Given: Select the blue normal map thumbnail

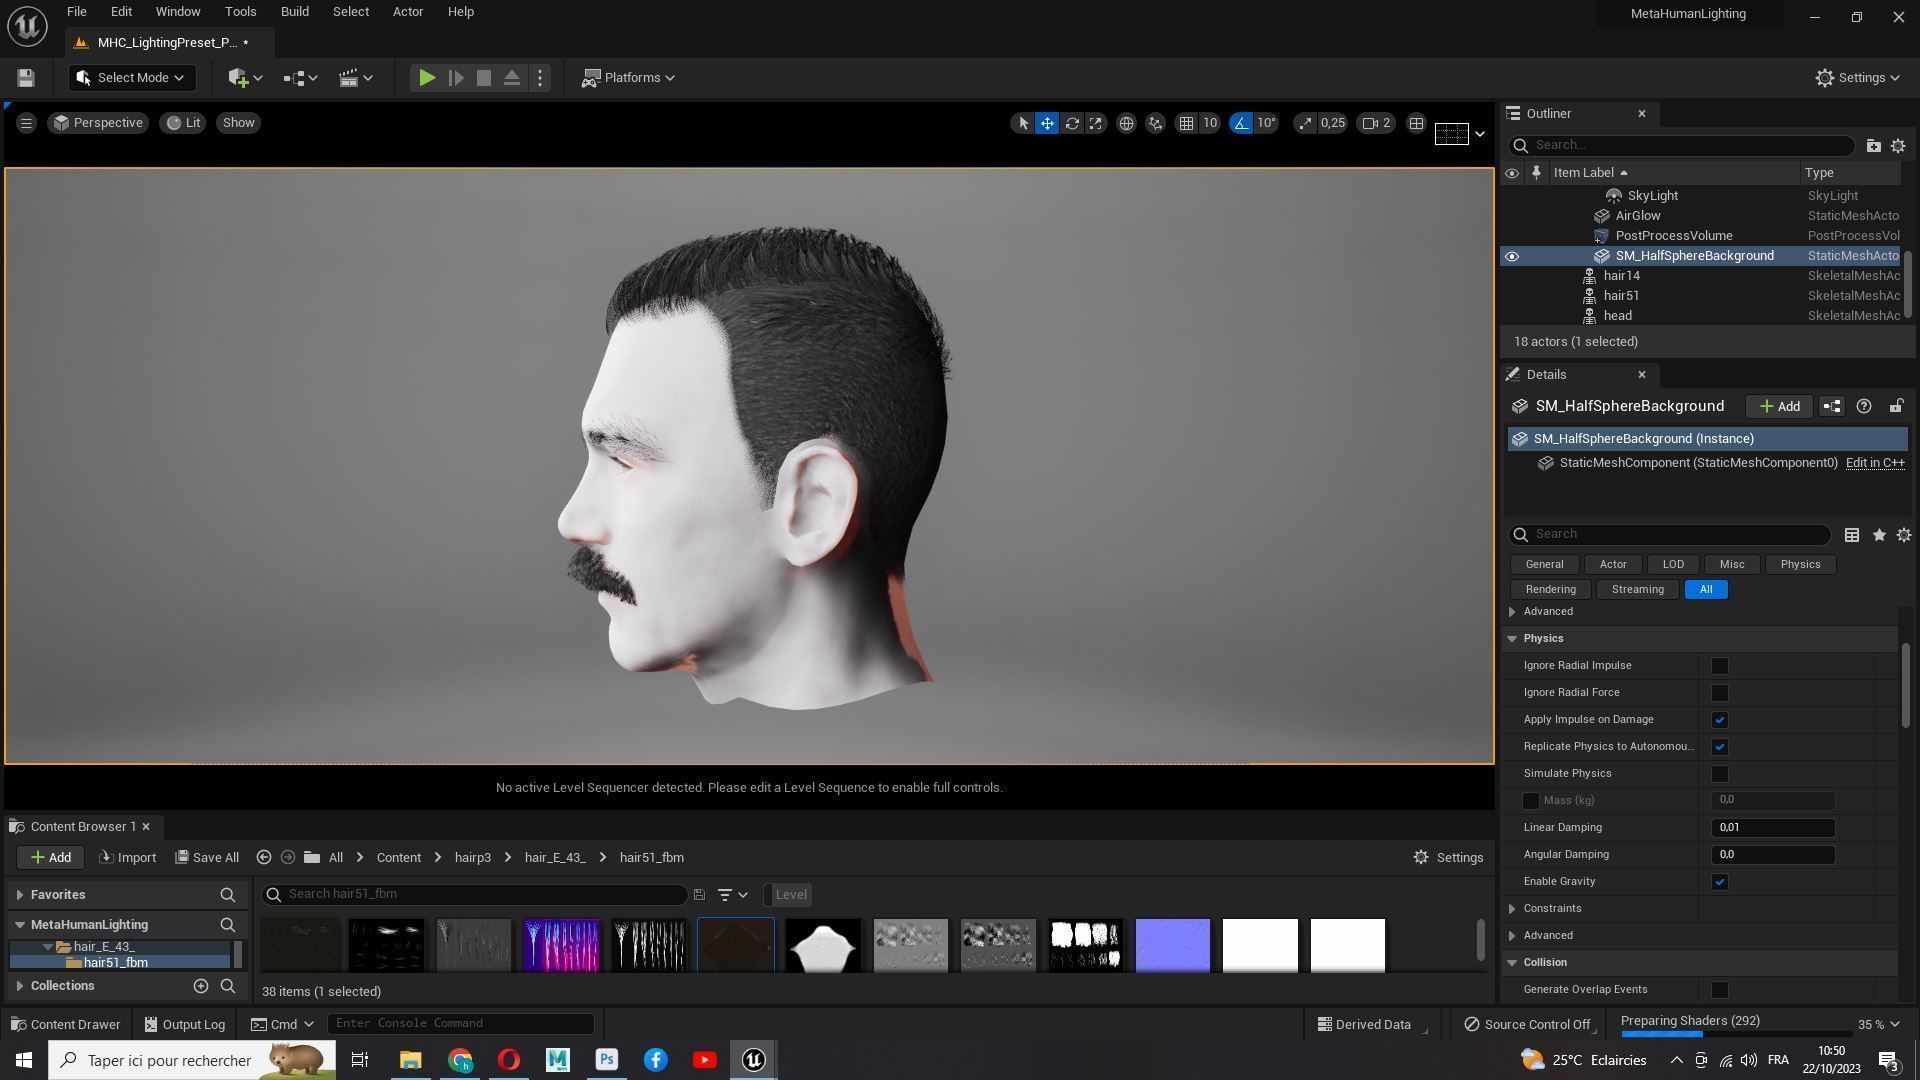Looking at the screenshot, I should (1172, 945).
